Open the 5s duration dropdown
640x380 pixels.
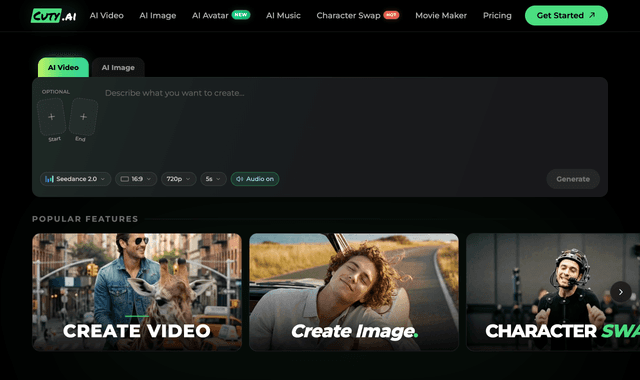213,179
